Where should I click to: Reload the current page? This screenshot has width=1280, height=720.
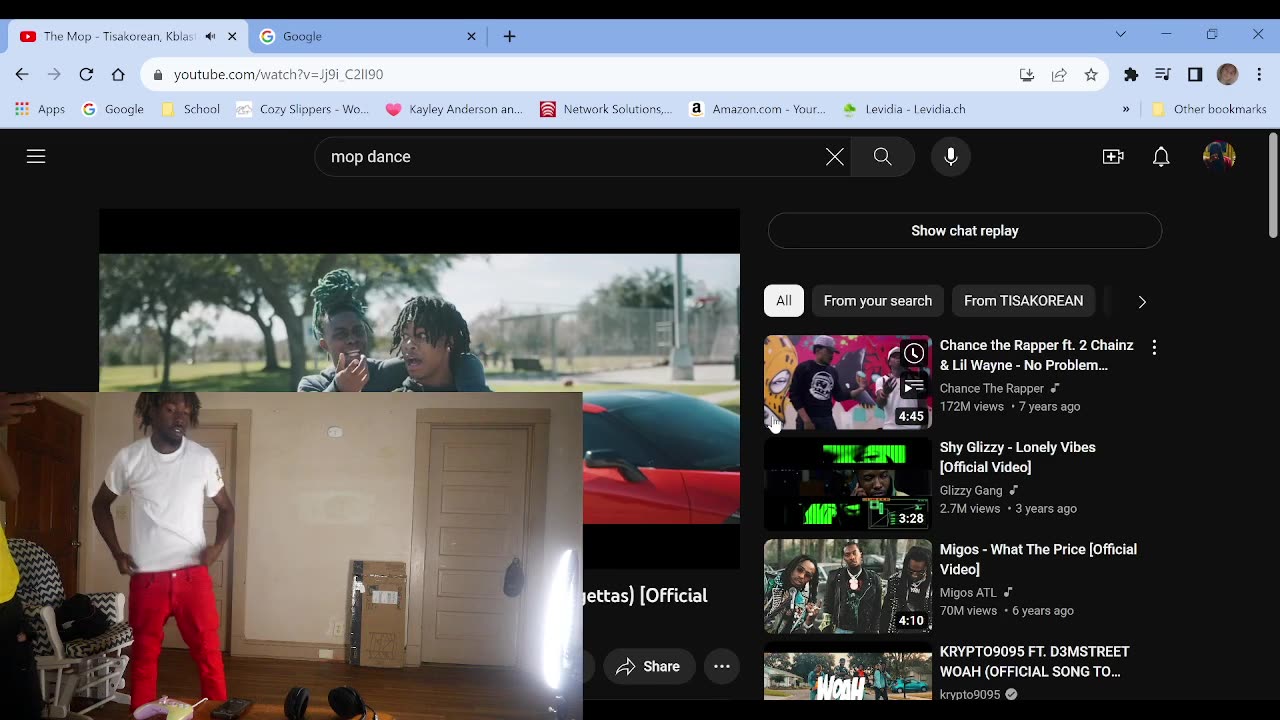86,74
